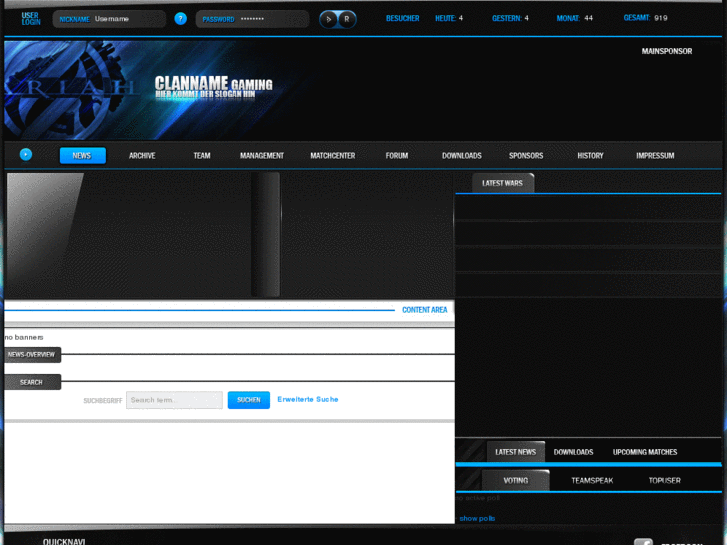This screenshot has width=727, height=545.
Task: Switch to the Topuser tab
Action: (x=664, y=481)
